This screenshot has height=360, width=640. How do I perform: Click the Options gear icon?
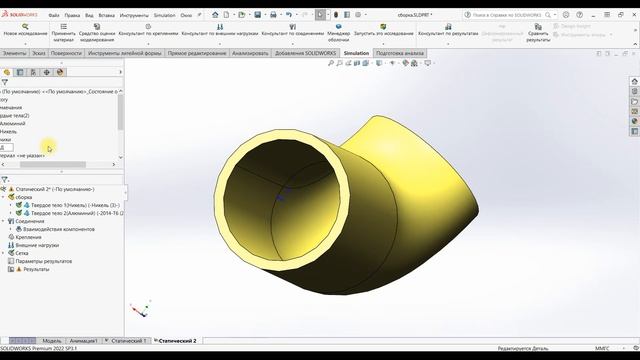[358, 15]
